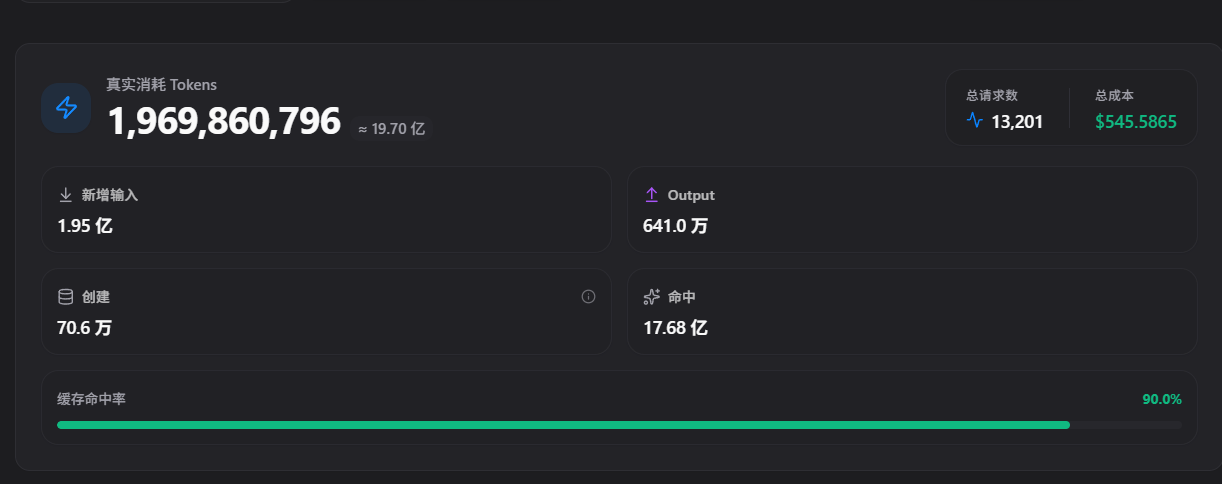Open the Output 641.0 万 card
The height and width of the screenshot is (484, 1222).
(x=912, y=209)
